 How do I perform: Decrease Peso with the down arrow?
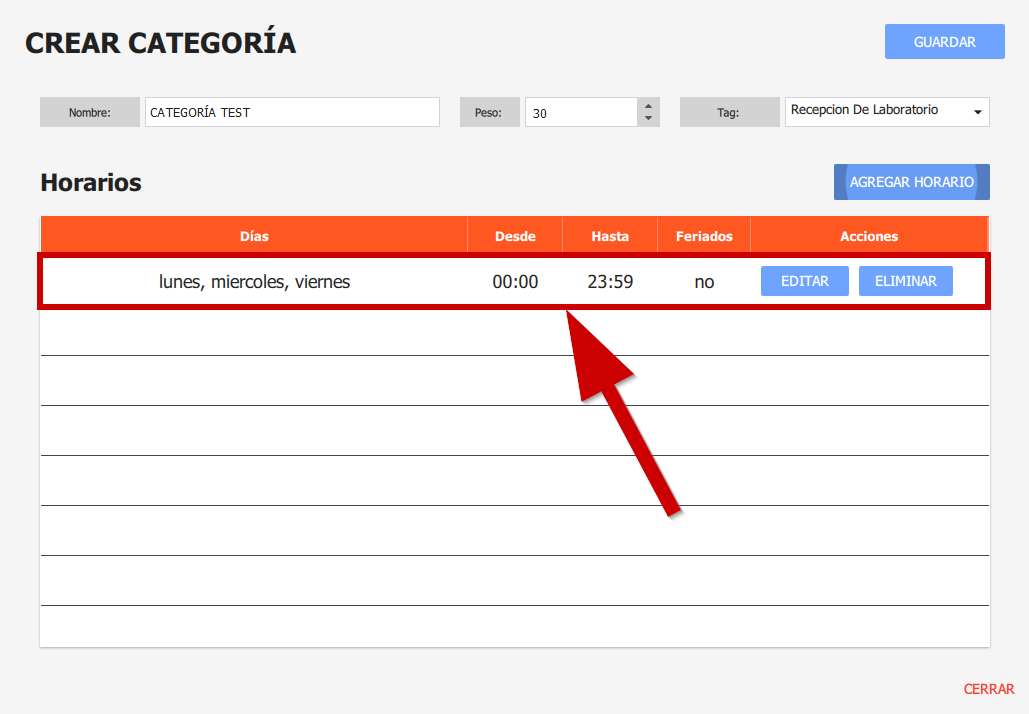[649, 119]
